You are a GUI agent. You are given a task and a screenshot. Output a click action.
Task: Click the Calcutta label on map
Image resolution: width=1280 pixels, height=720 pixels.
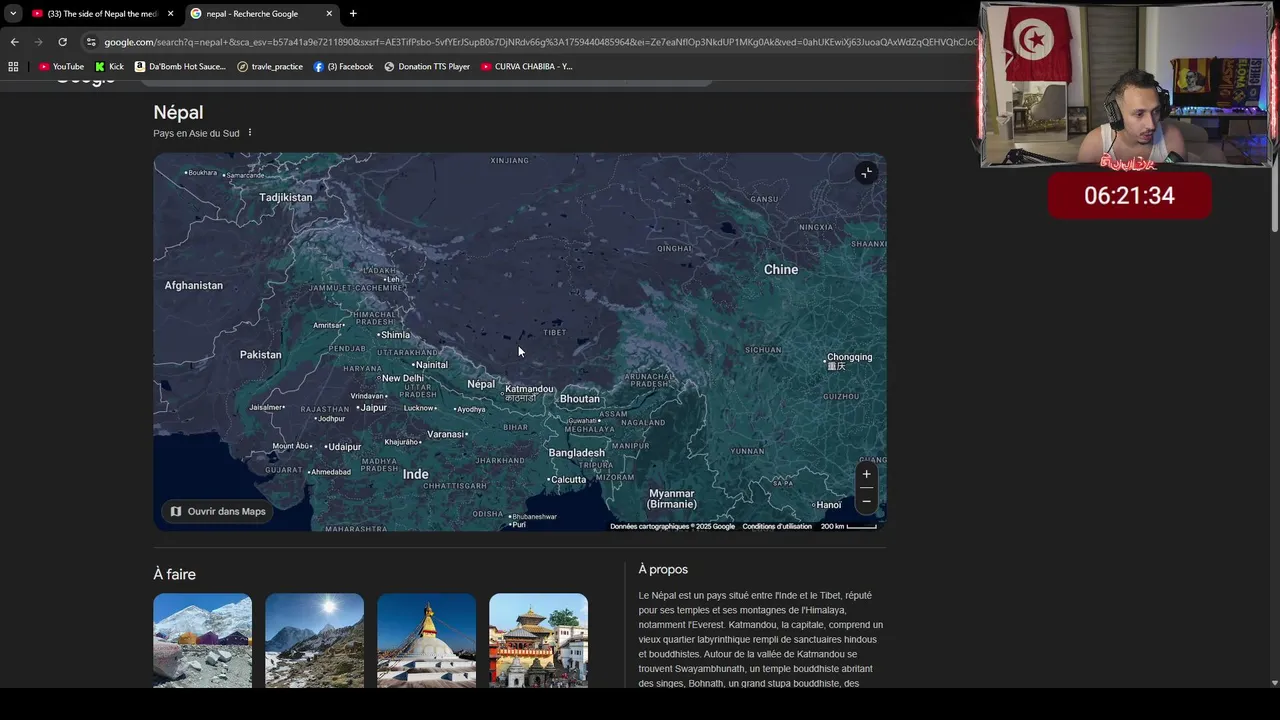569,480
